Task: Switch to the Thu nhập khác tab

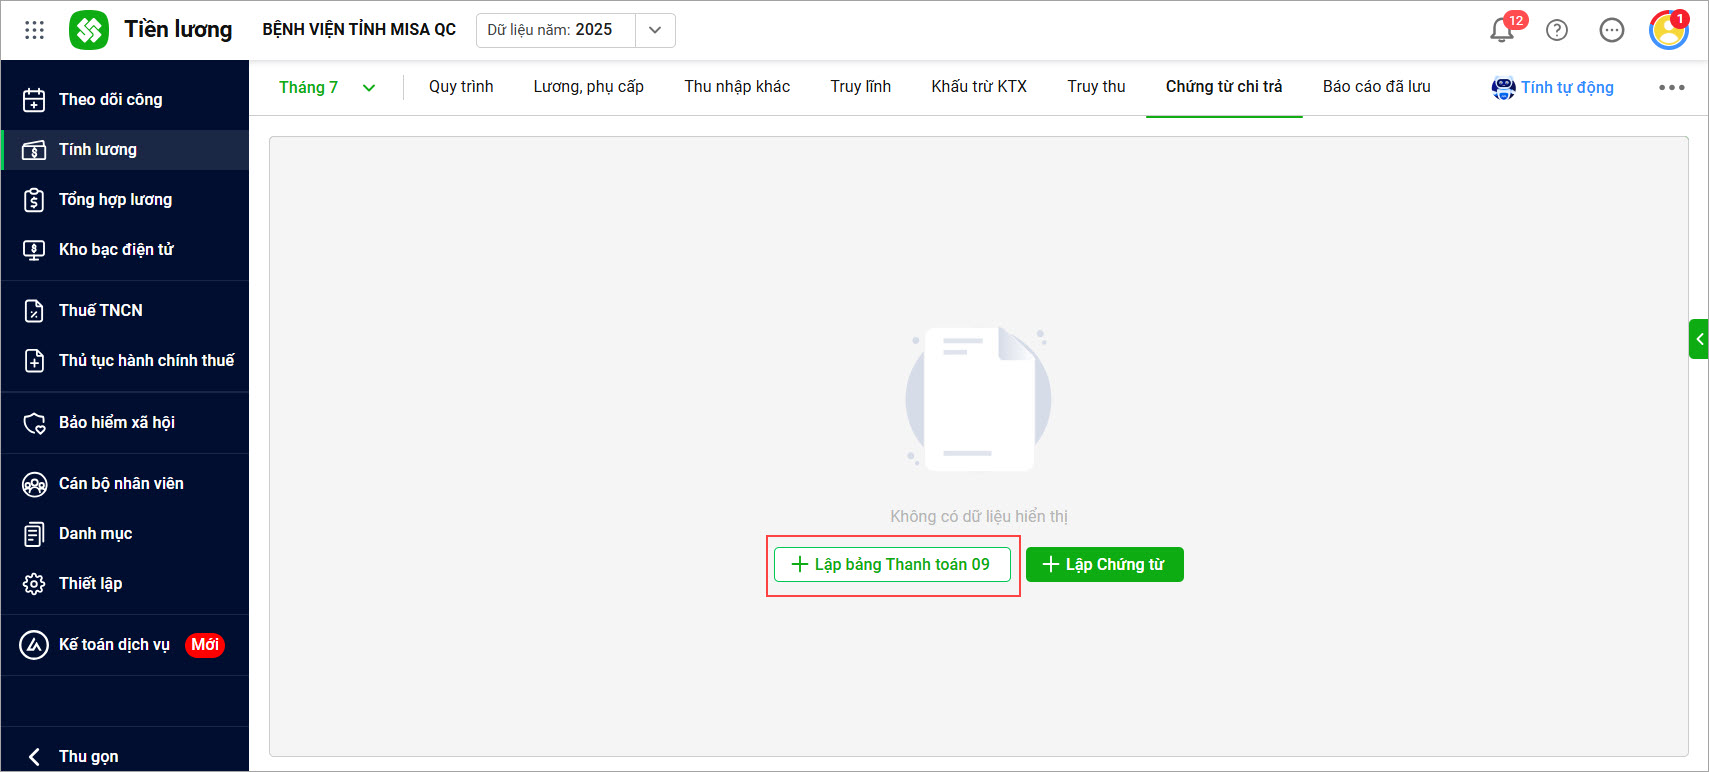Action: pos(737,87)
